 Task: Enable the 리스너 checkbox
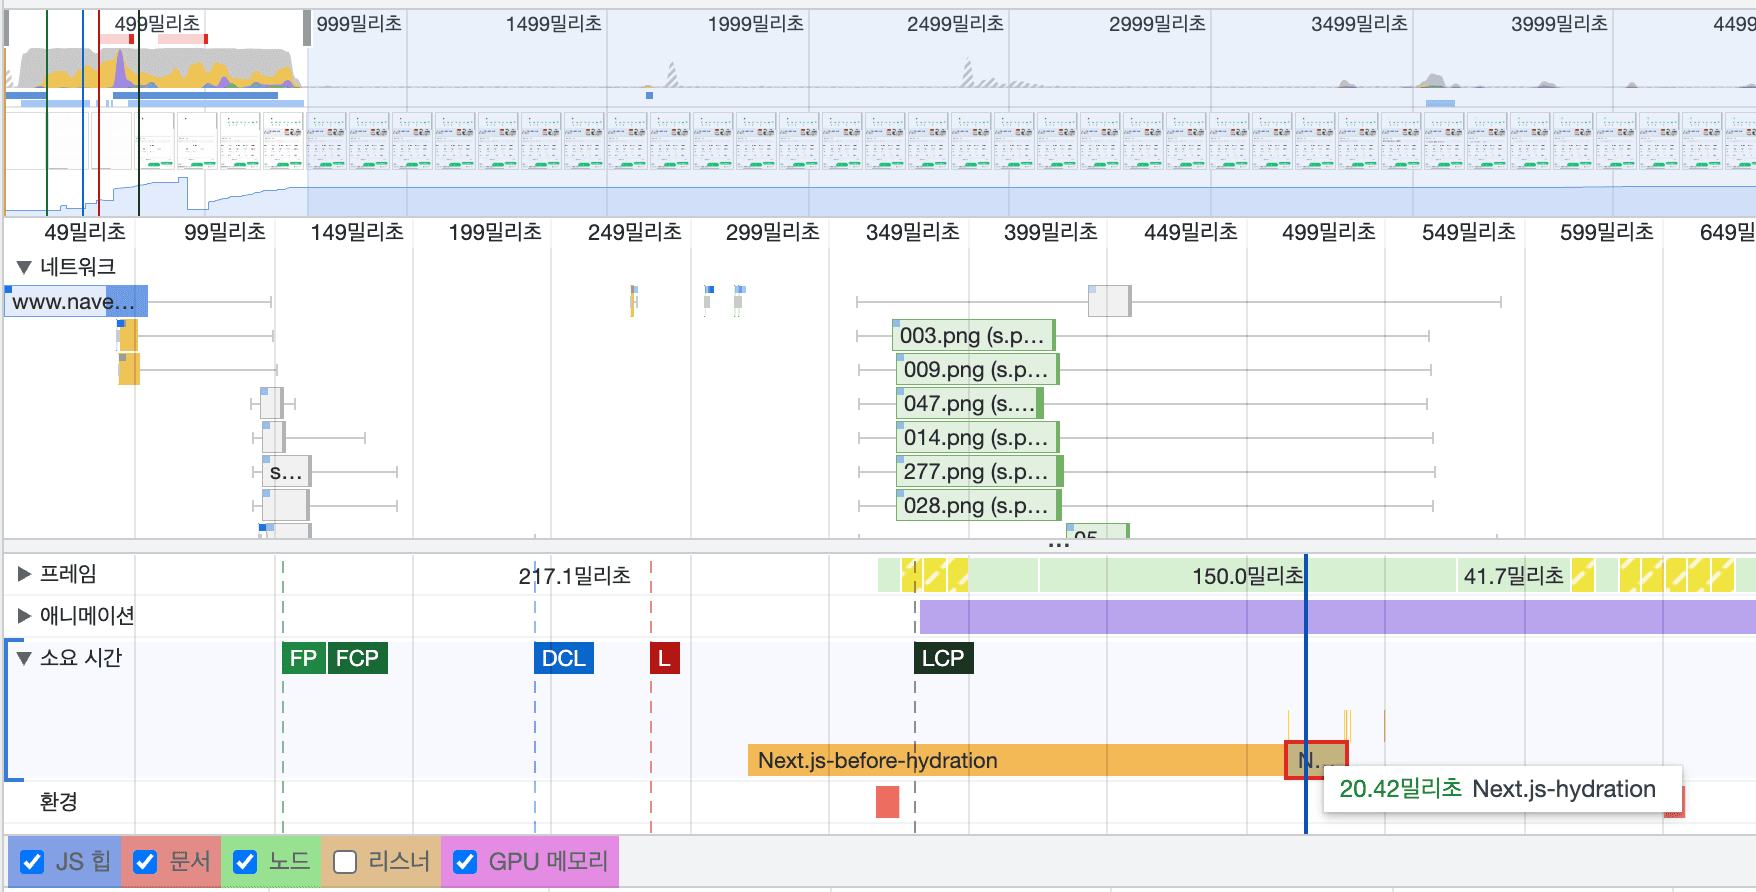click(x=345, y=862)
